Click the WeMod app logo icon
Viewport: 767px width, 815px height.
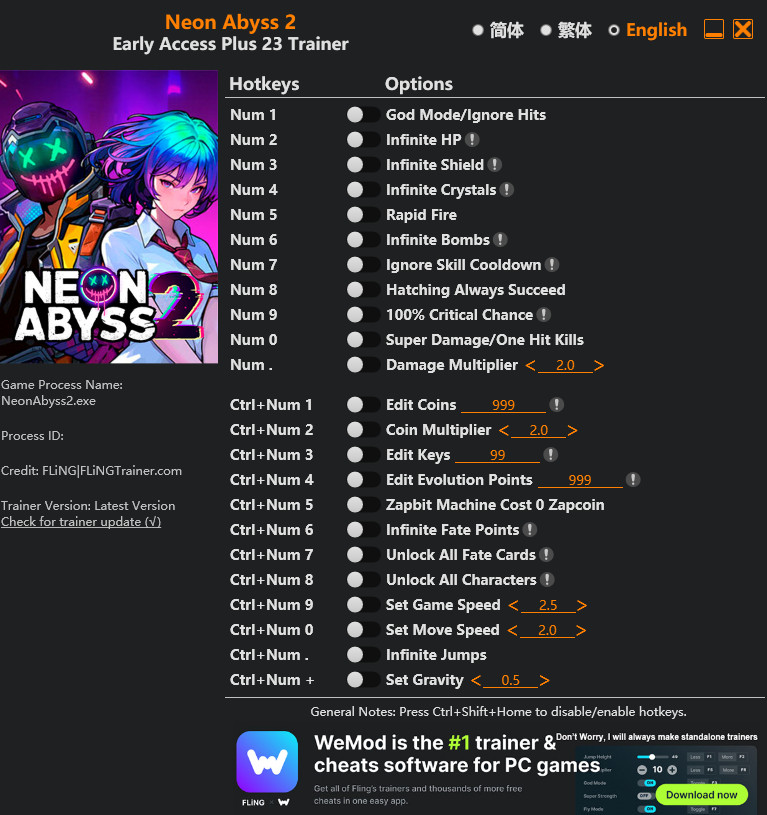(267, 762)
